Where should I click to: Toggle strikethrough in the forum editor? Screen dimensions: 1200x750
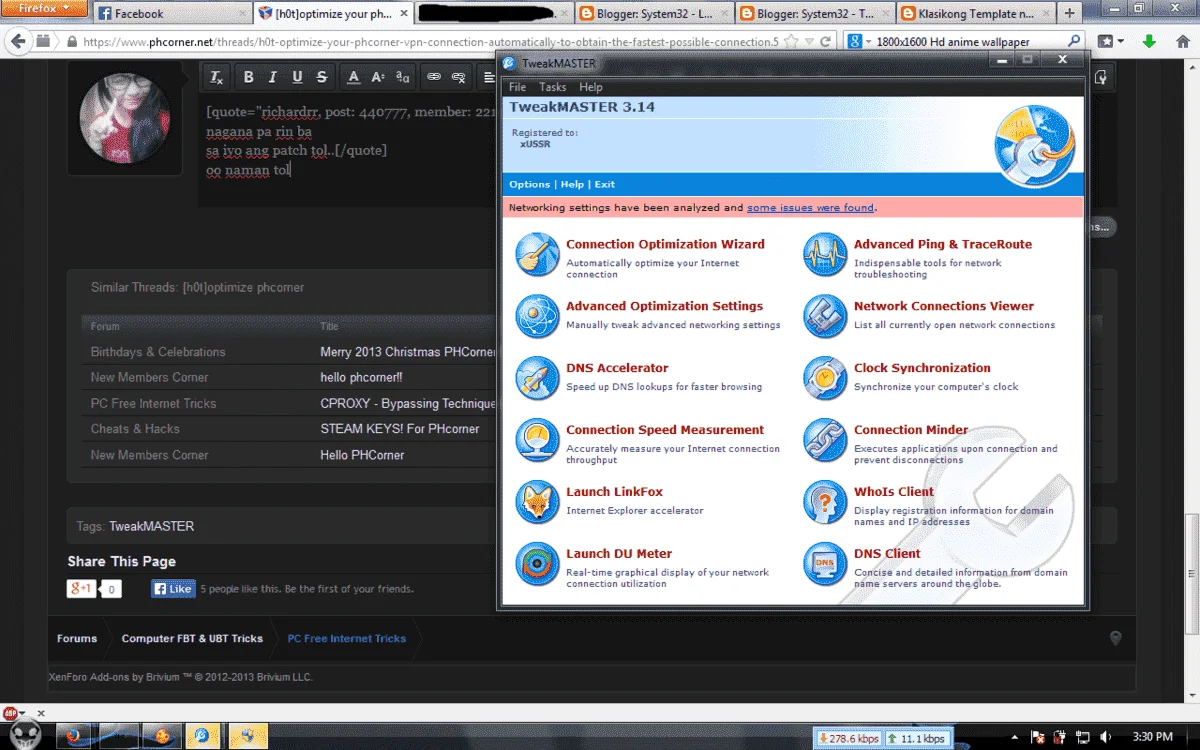tap(321, 77)
